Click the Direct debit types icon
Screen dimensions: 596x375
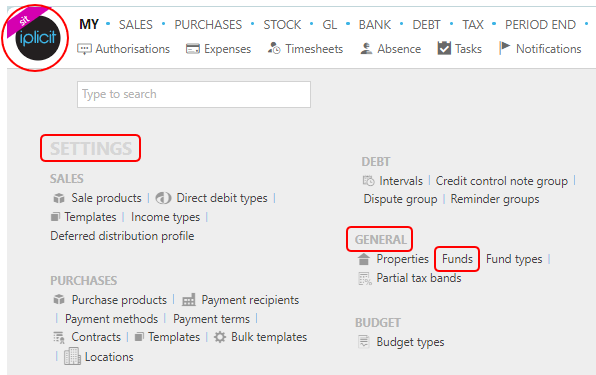coord(163,198)
